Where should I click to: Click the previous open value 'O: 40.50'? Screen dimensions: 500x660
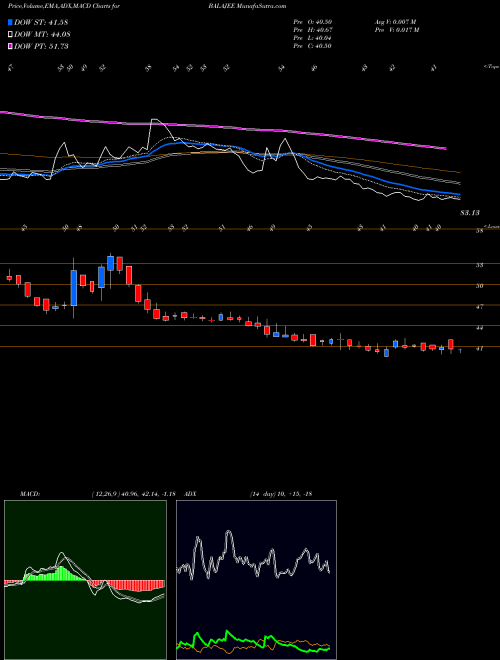[318, 21]
